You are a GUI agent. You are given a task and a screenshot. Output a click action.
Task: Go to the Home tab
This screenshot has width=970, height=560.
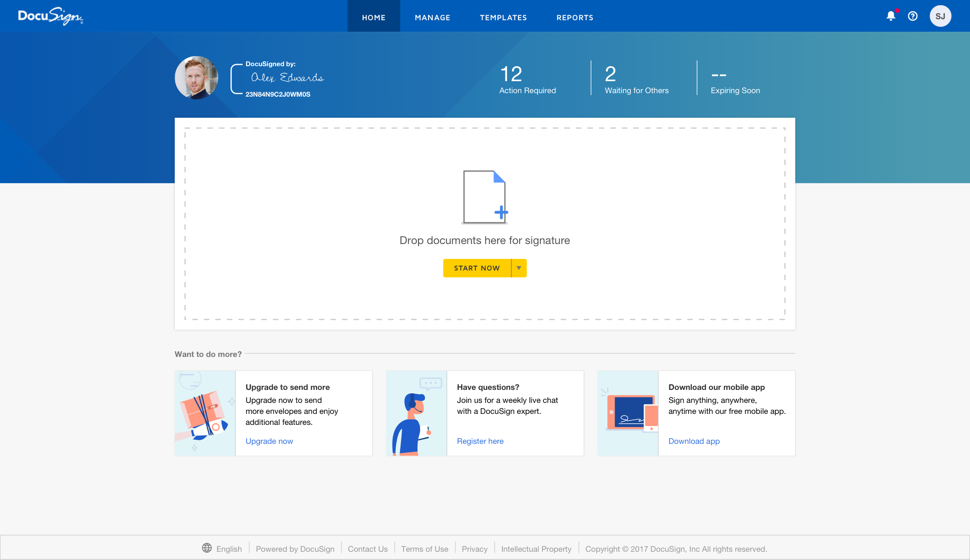[374, 16]
